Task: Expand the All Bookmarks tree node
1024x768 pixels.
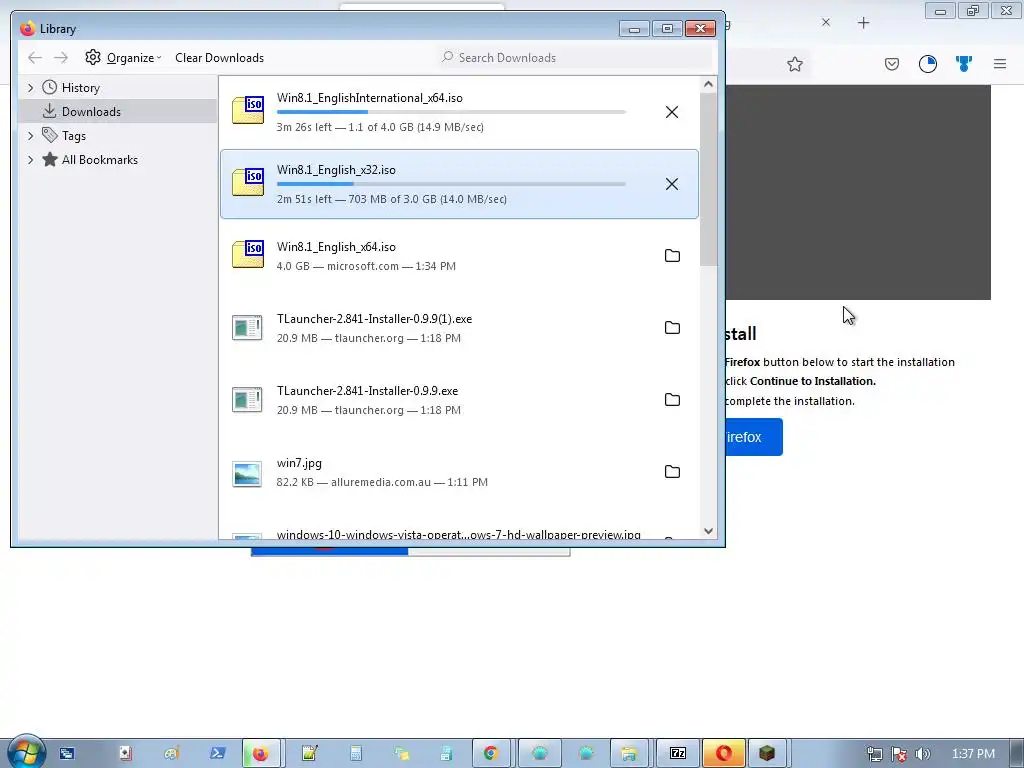Action: tap(30, 159)
